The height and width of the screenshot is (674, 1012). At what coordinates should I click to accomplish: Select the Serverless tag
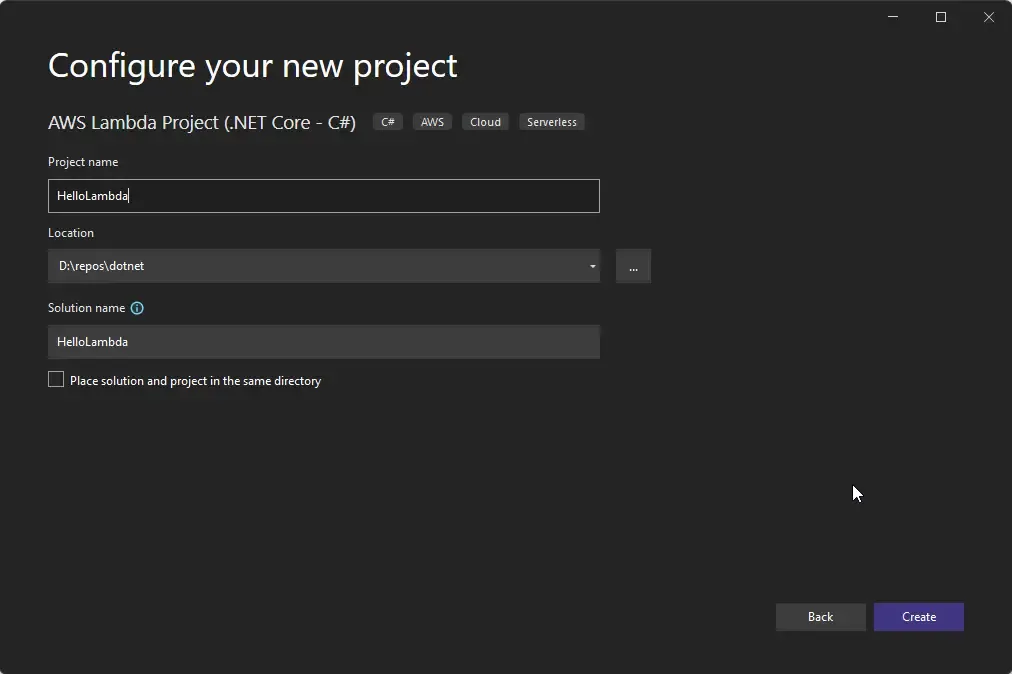551,122
